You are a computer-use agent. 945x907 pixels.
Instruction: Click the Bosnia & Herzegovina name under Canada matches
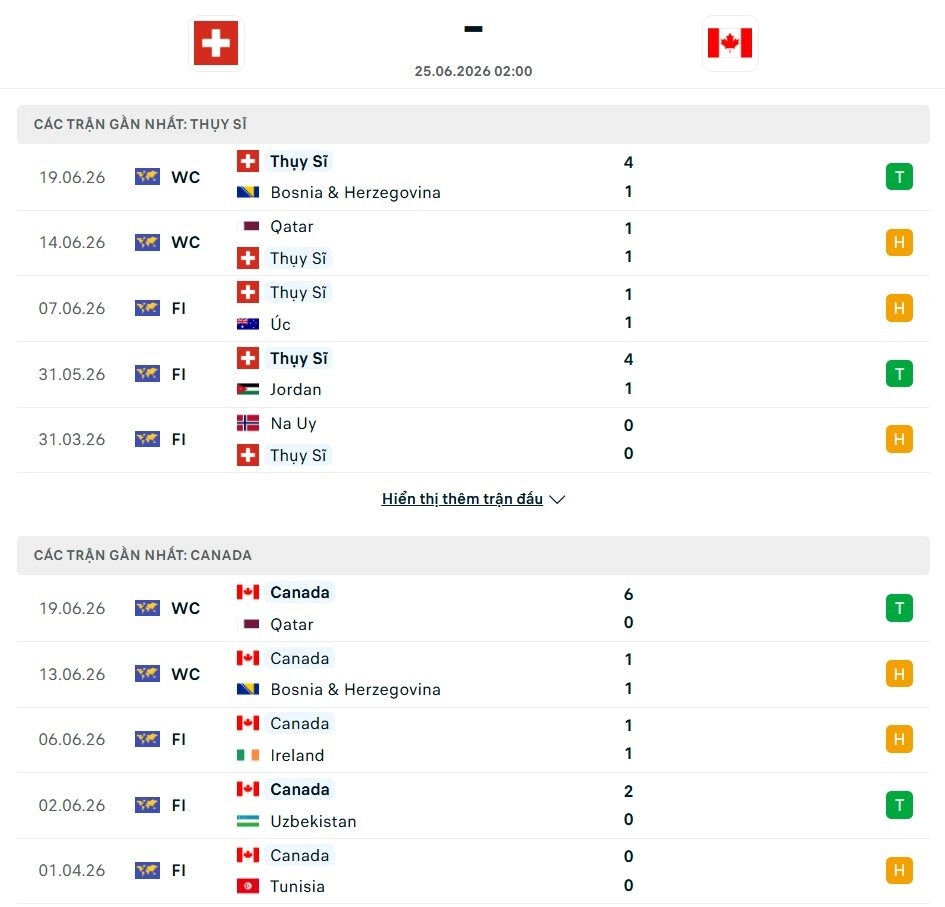356,689
